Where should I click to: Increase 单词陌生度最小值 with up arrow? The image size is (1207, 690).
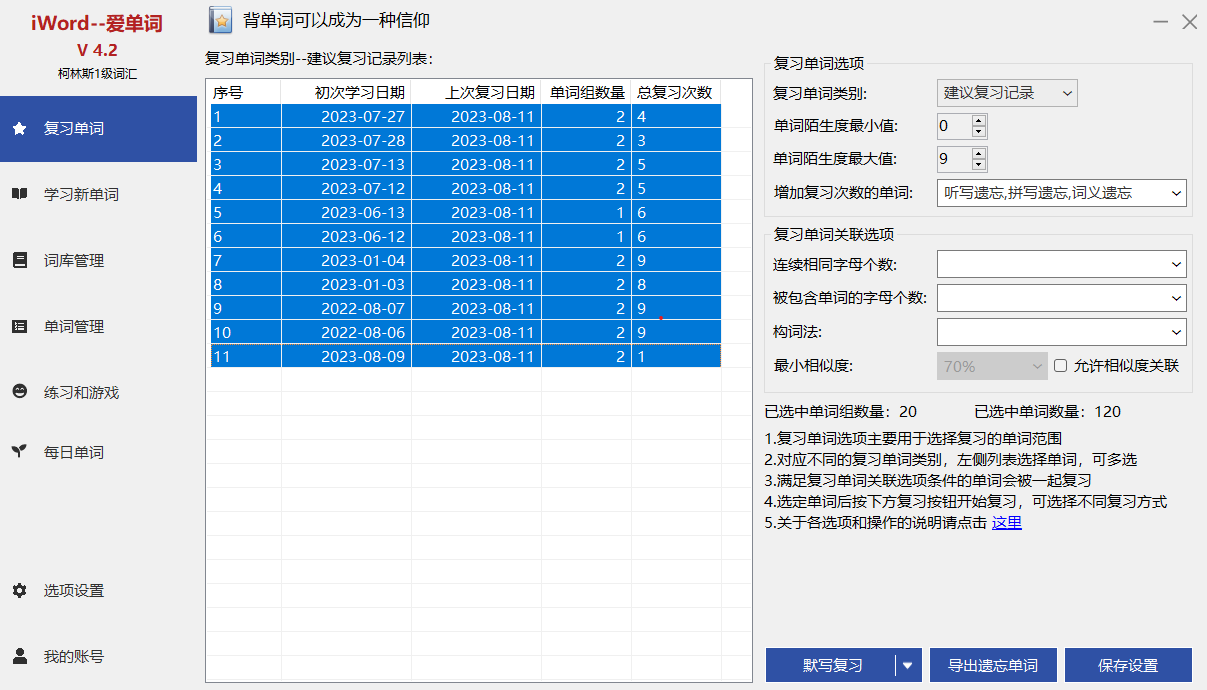coord(978,120)
